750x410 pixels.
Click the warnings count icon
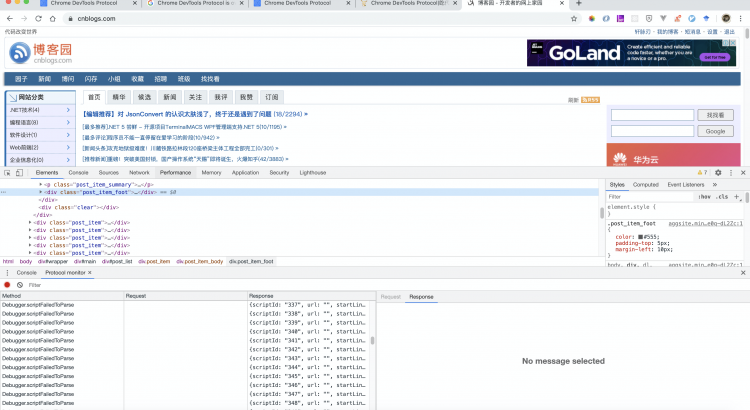pos(703,172)
